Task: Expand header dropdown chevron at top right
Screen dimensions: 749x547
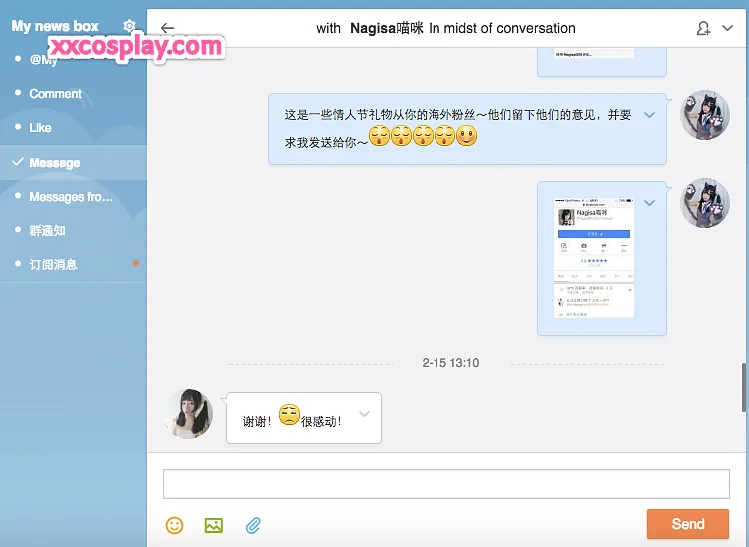Action: [x=728, y=28]
